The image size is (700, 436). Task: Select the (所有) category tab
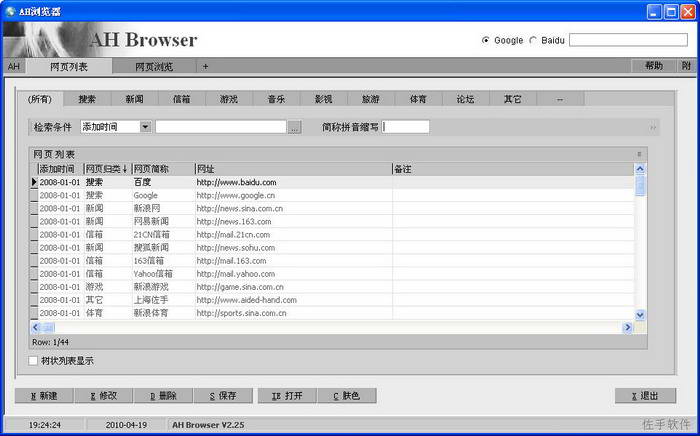click(40, 99)
